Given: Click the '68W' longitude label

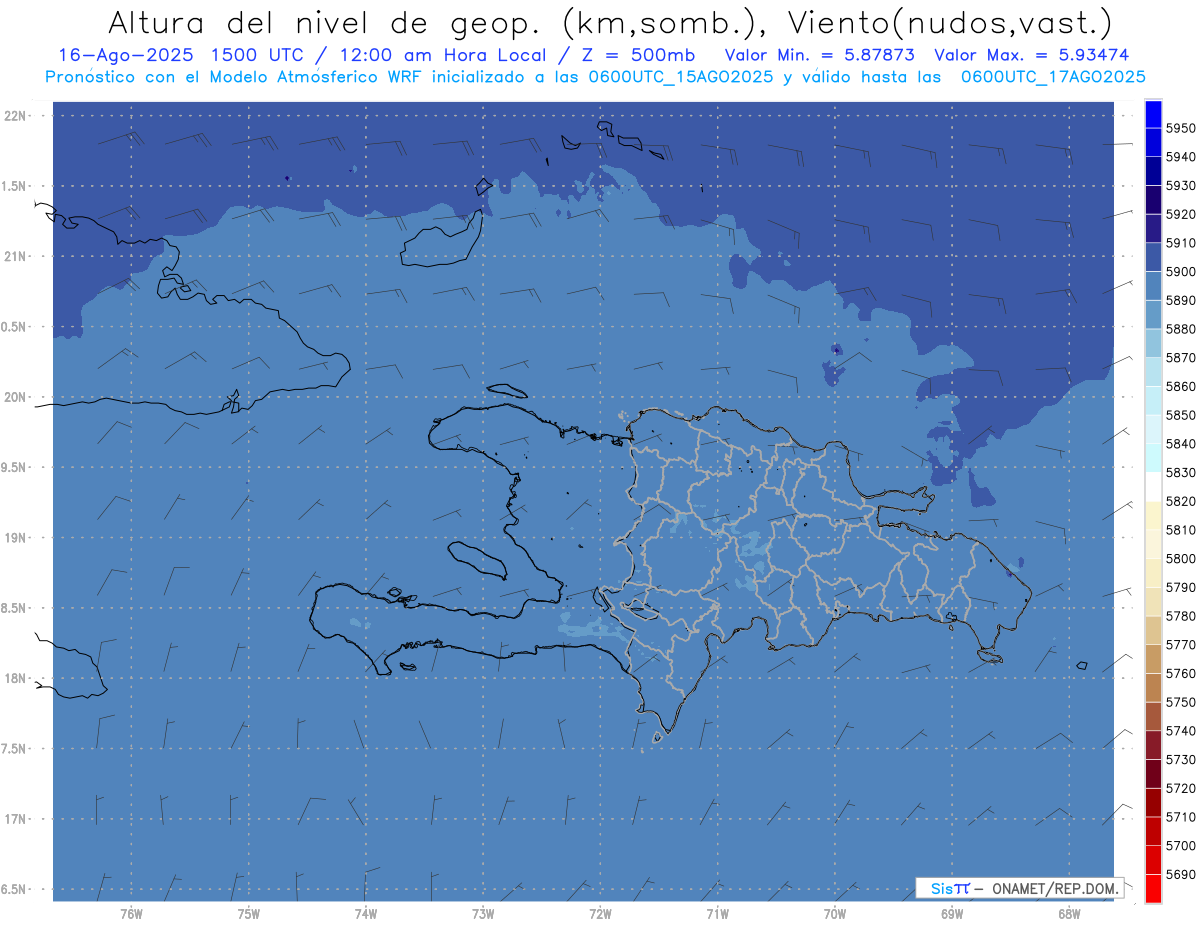Looking at the screenshot, I should [x=1069, y=914].
